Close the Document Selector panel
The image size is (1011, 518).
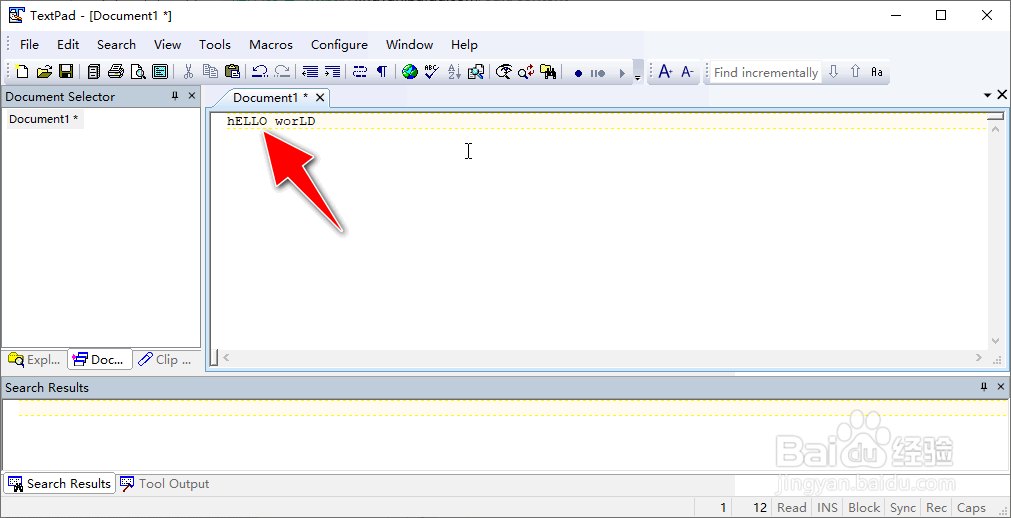(x=191, y=95)
